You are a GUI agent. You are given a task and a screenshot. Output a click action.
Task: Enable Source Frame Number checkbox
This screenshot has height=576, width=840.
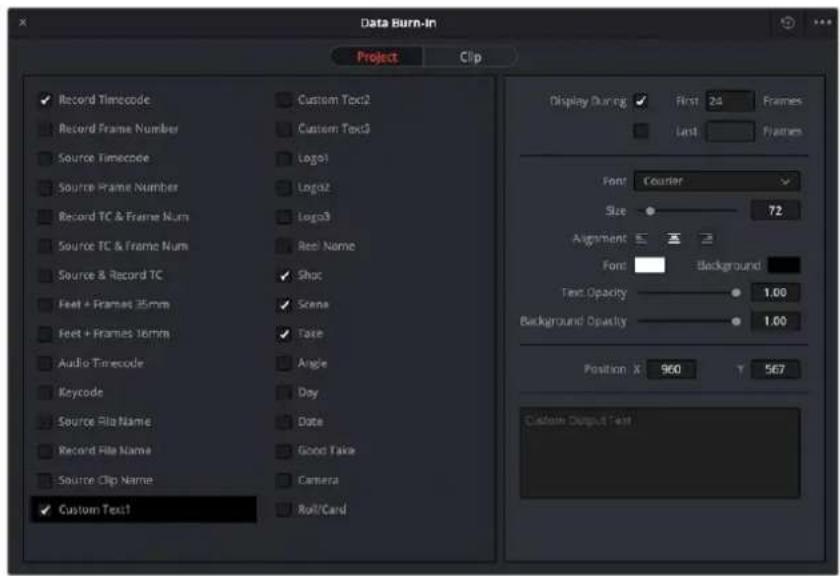[x=45, y=188]
